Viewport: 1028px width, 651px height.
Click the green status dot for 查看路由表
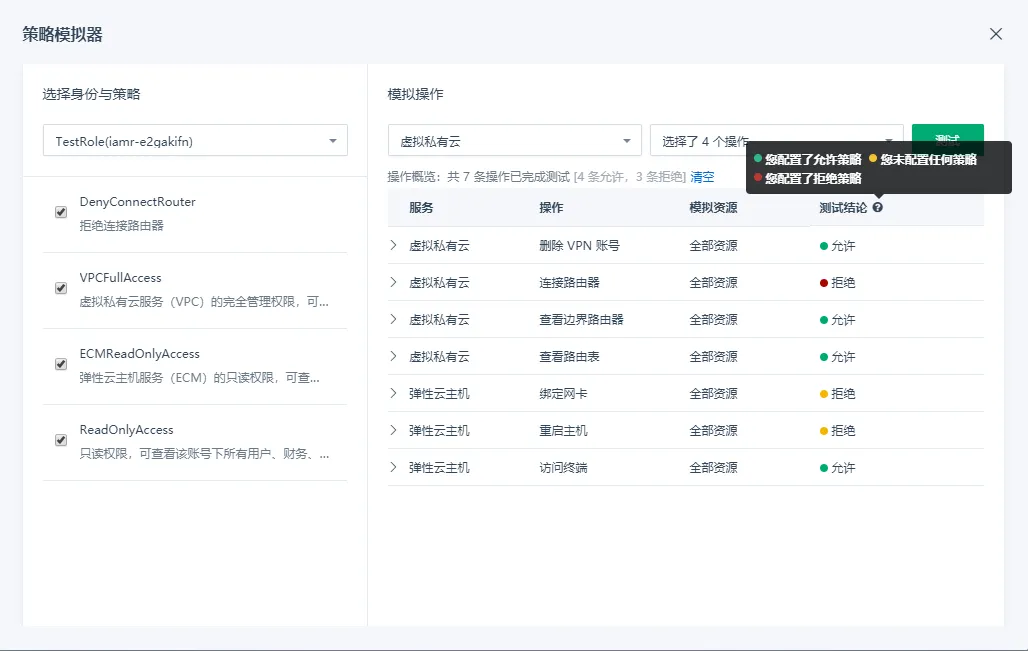tap(824, 357)
